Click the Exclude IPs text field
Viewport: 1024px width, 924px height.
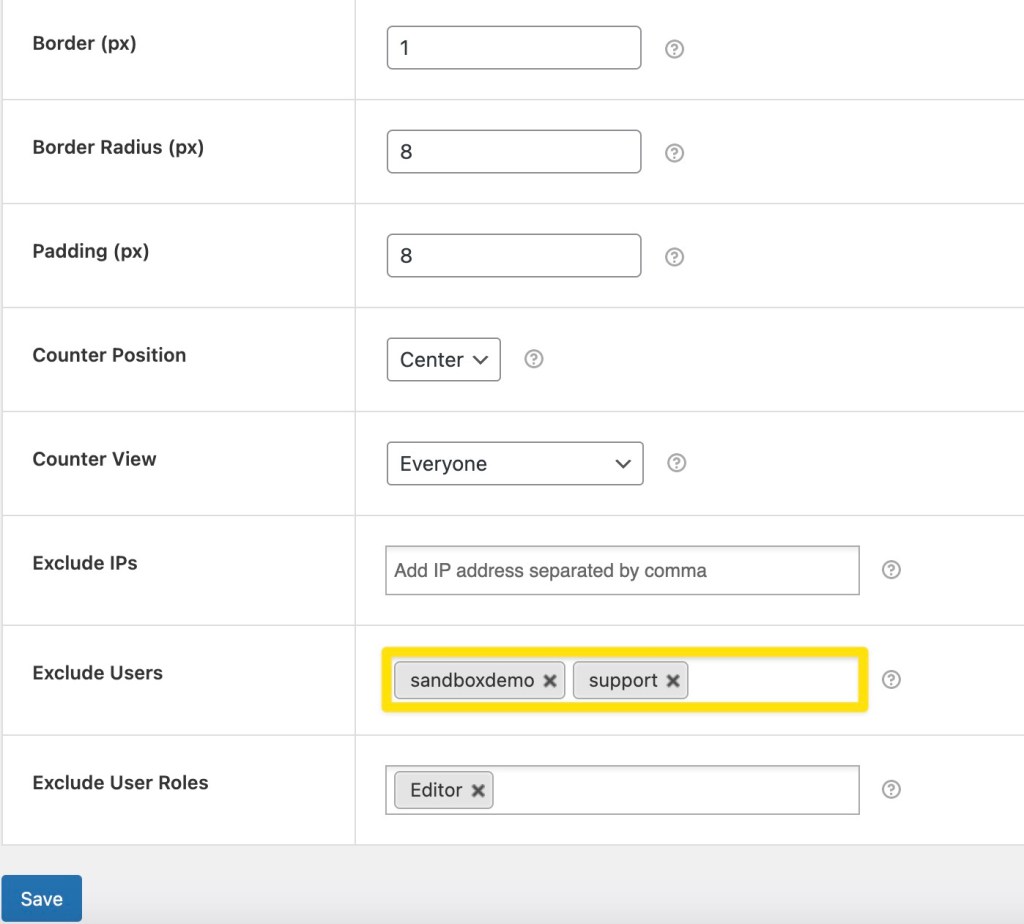(x=622, y=570)
